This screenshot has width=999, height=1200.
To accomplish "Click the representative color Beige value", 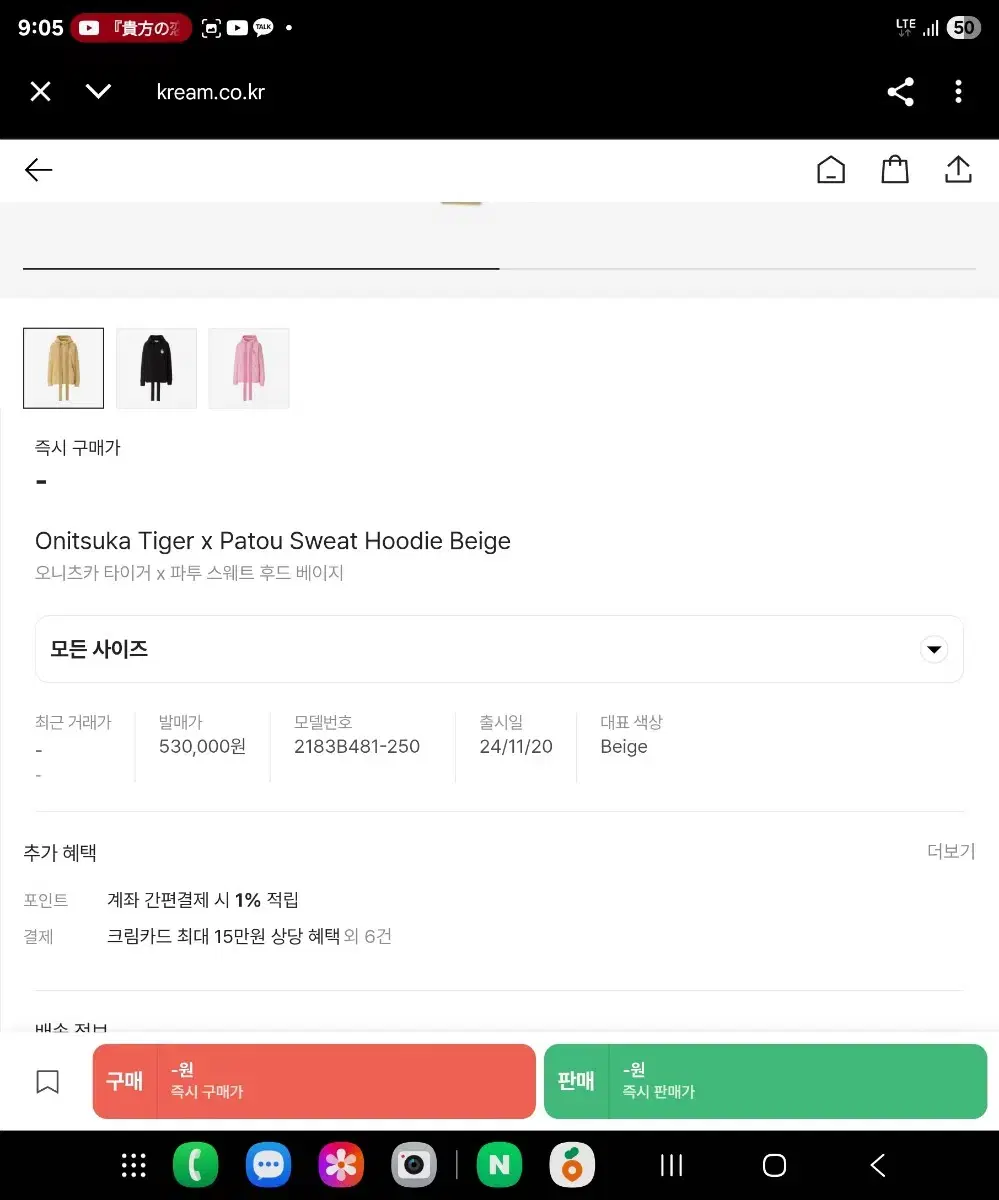I will [624, 747].
